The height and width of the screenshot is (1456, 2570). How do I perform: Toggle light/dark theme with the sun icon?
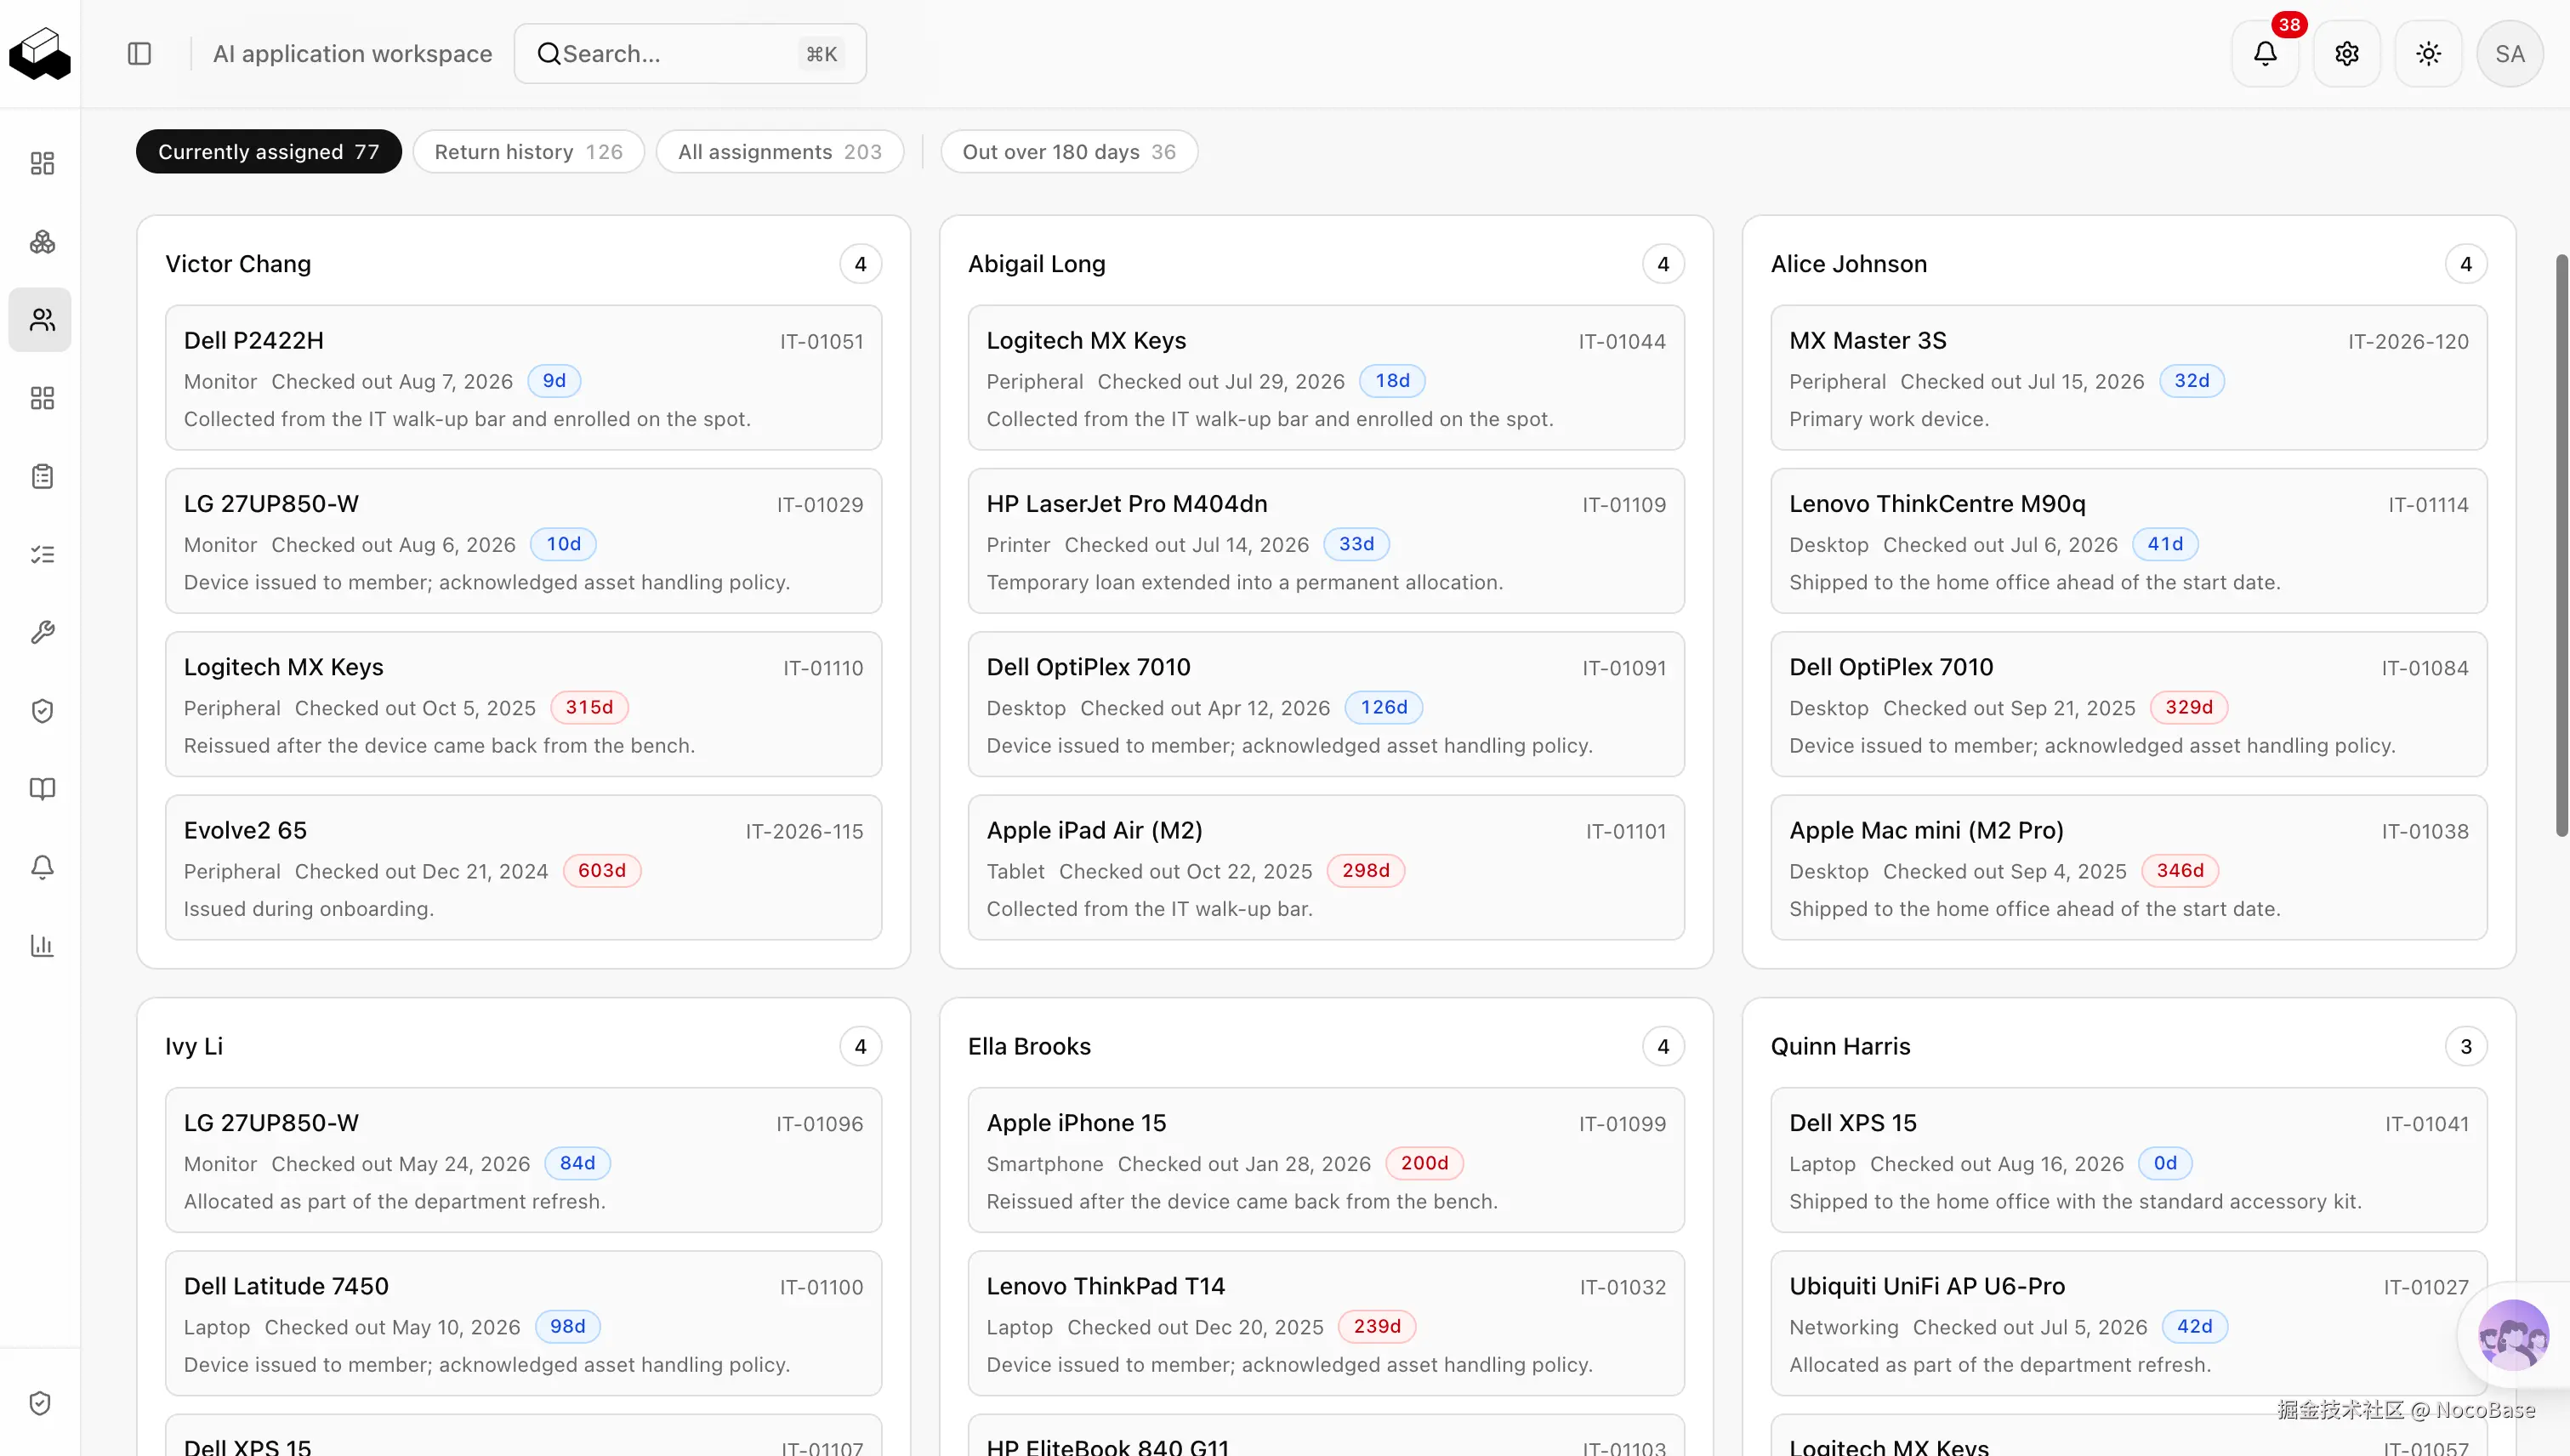pyautogui.click(x=2428, y=54)
